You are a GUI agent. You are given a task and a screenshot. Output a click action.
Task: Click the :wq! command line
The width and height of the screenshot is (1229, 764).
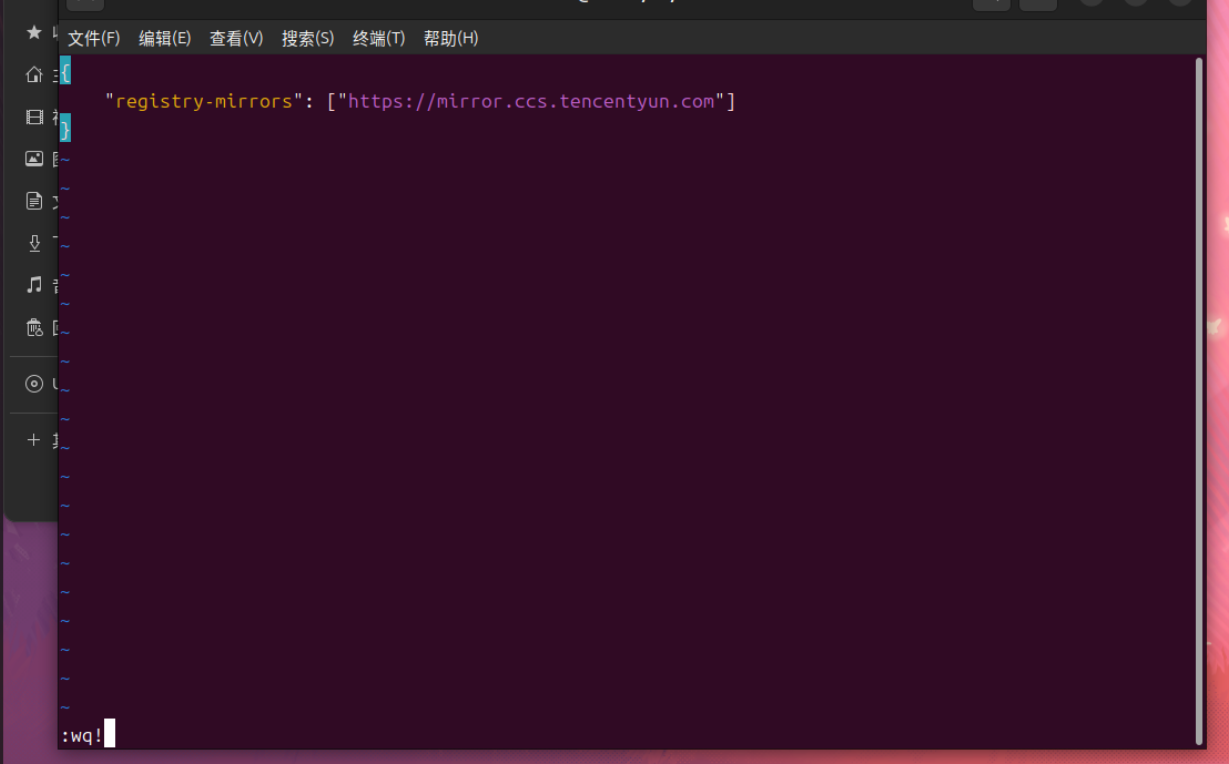[82, 736]
